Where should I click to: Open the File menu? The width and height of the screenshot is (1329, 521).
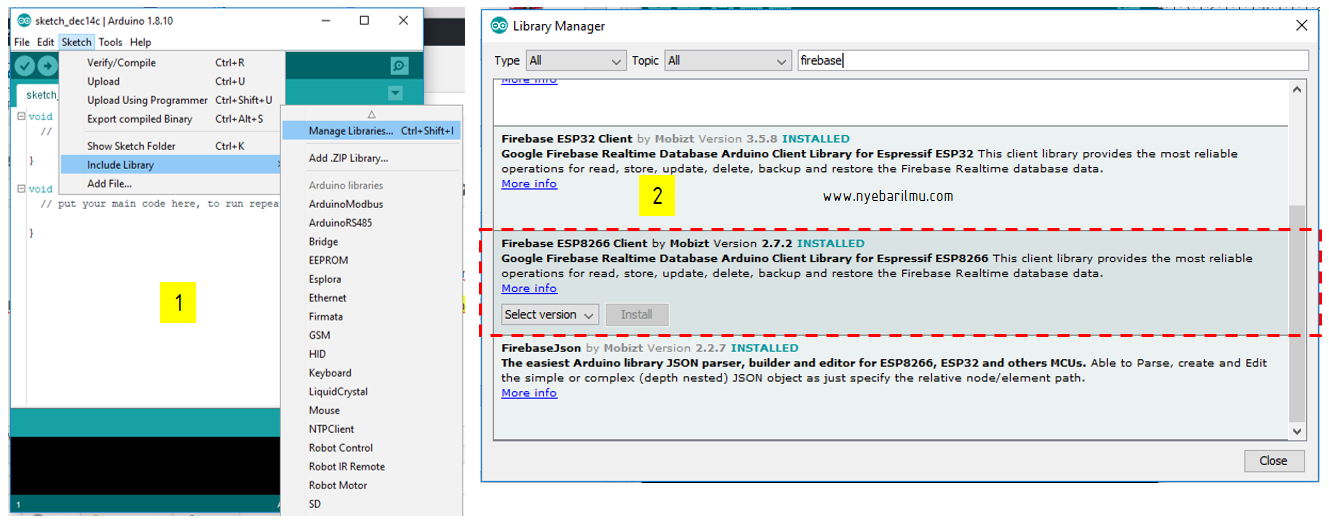[22, 42]
